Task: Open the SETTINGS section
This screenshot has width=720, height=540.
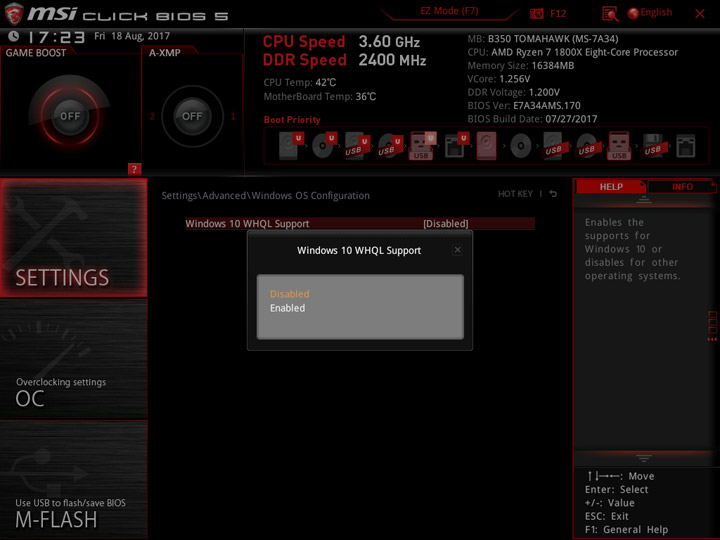Action: pos(73,237)
